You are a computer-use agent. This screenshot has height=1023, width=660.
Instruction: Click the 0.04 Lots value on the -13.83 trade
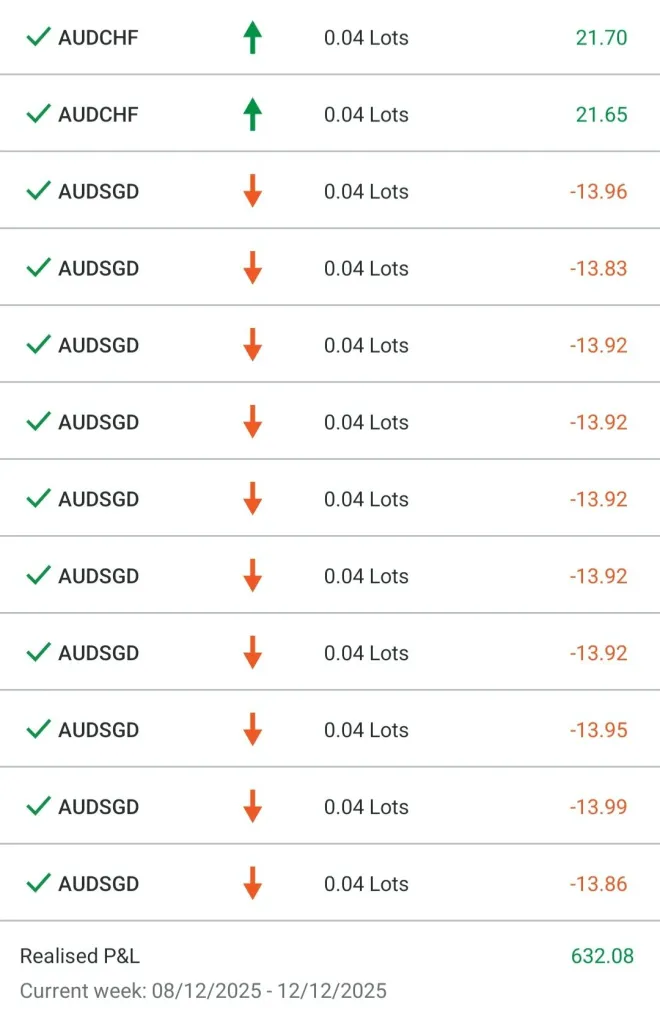[x=366, y=268]
